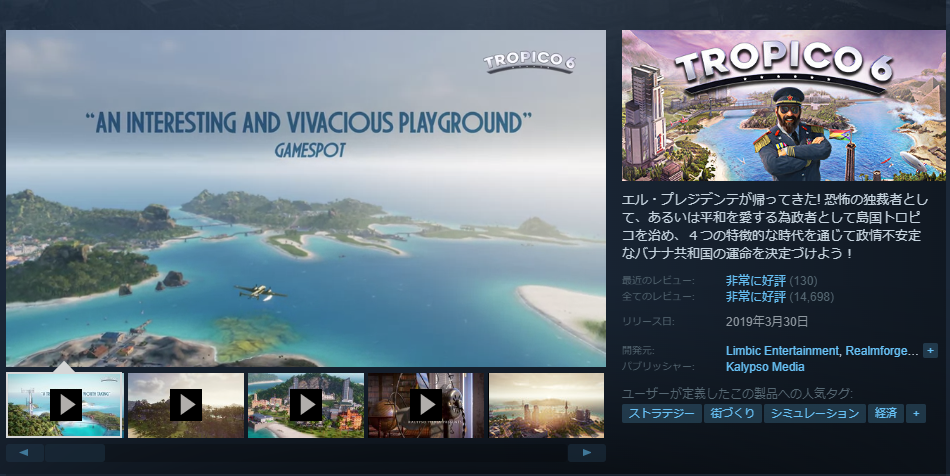
Task: Play the second trailer with forest scene
Action: click(185, 405)
